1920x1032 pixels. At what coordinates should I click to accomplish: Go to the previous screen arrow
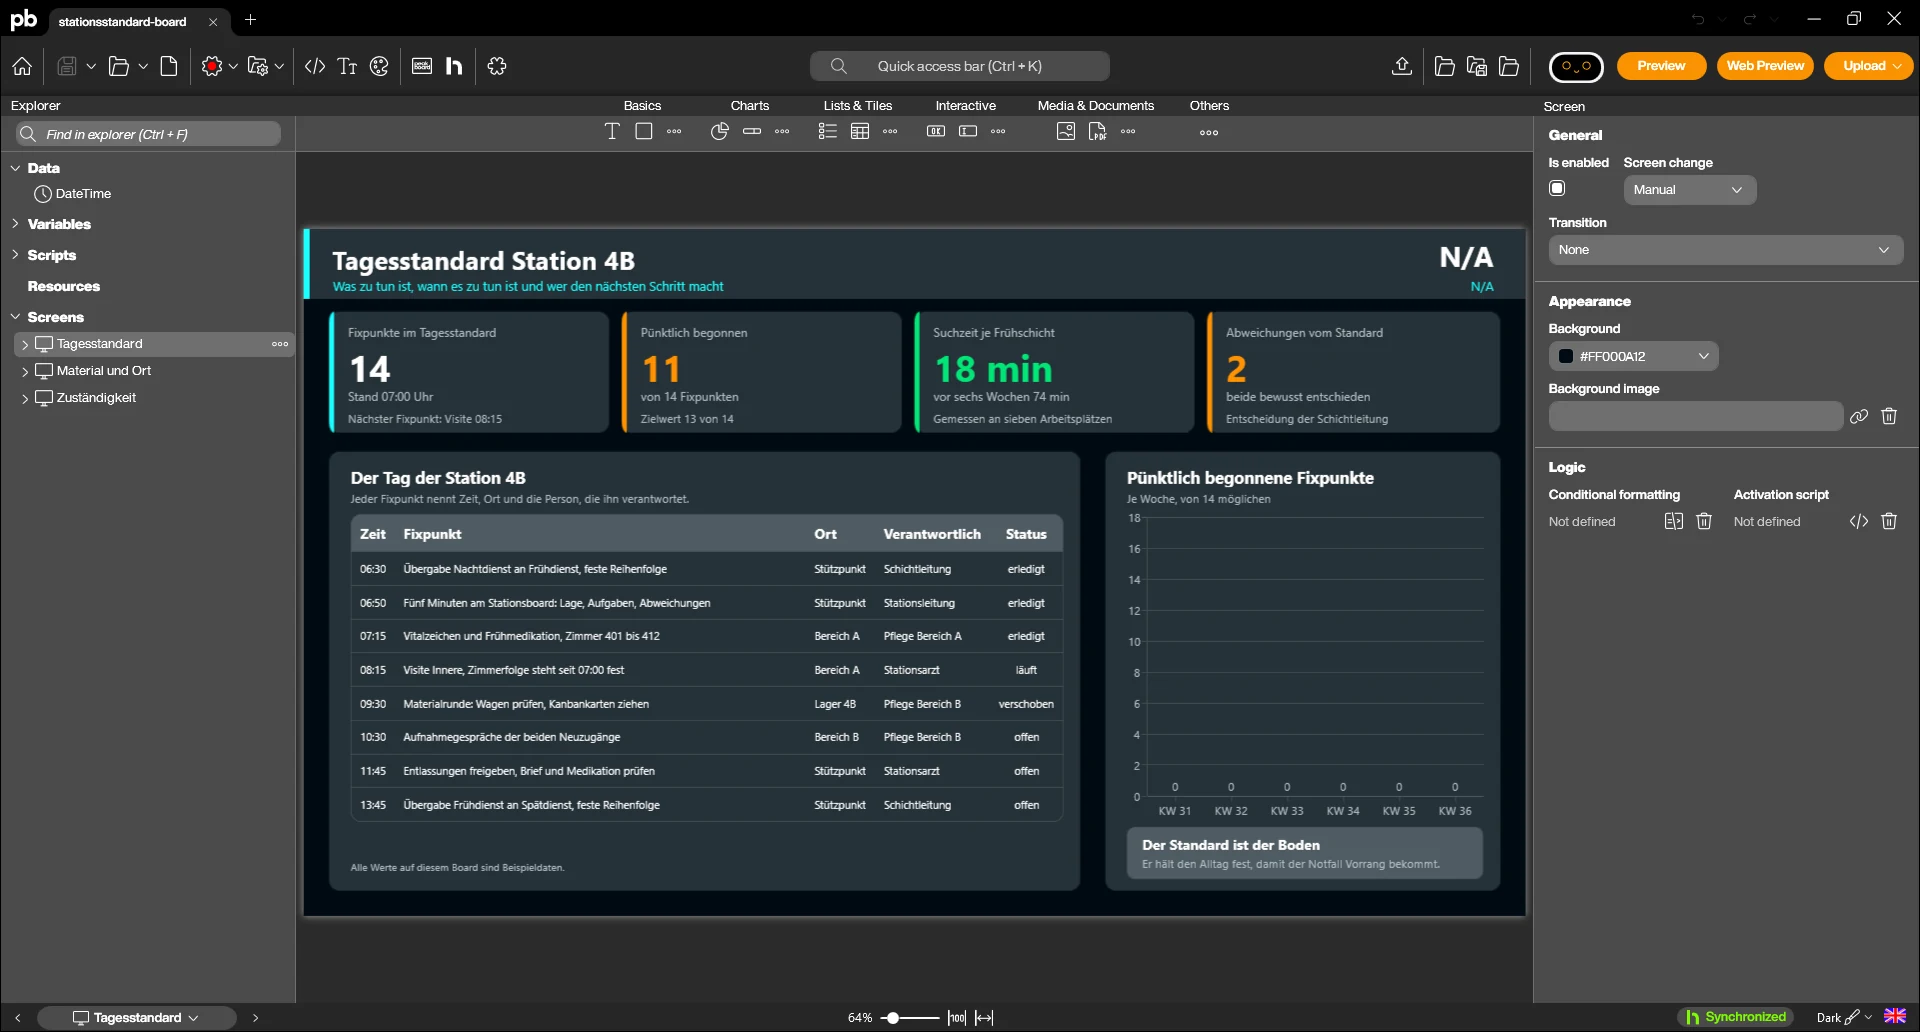pyautogui.click(x=18, y=1018)
